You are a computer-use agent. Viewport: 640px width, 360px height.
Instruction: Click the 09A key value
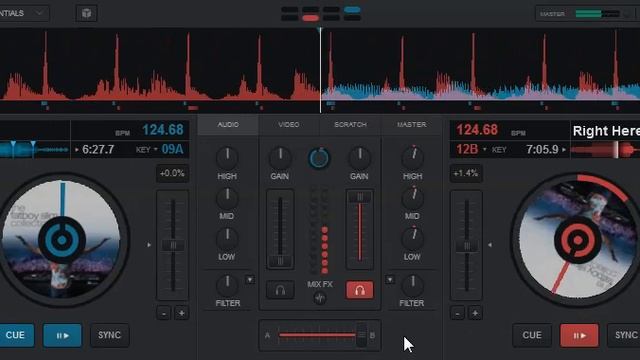(x=172, y=149)
